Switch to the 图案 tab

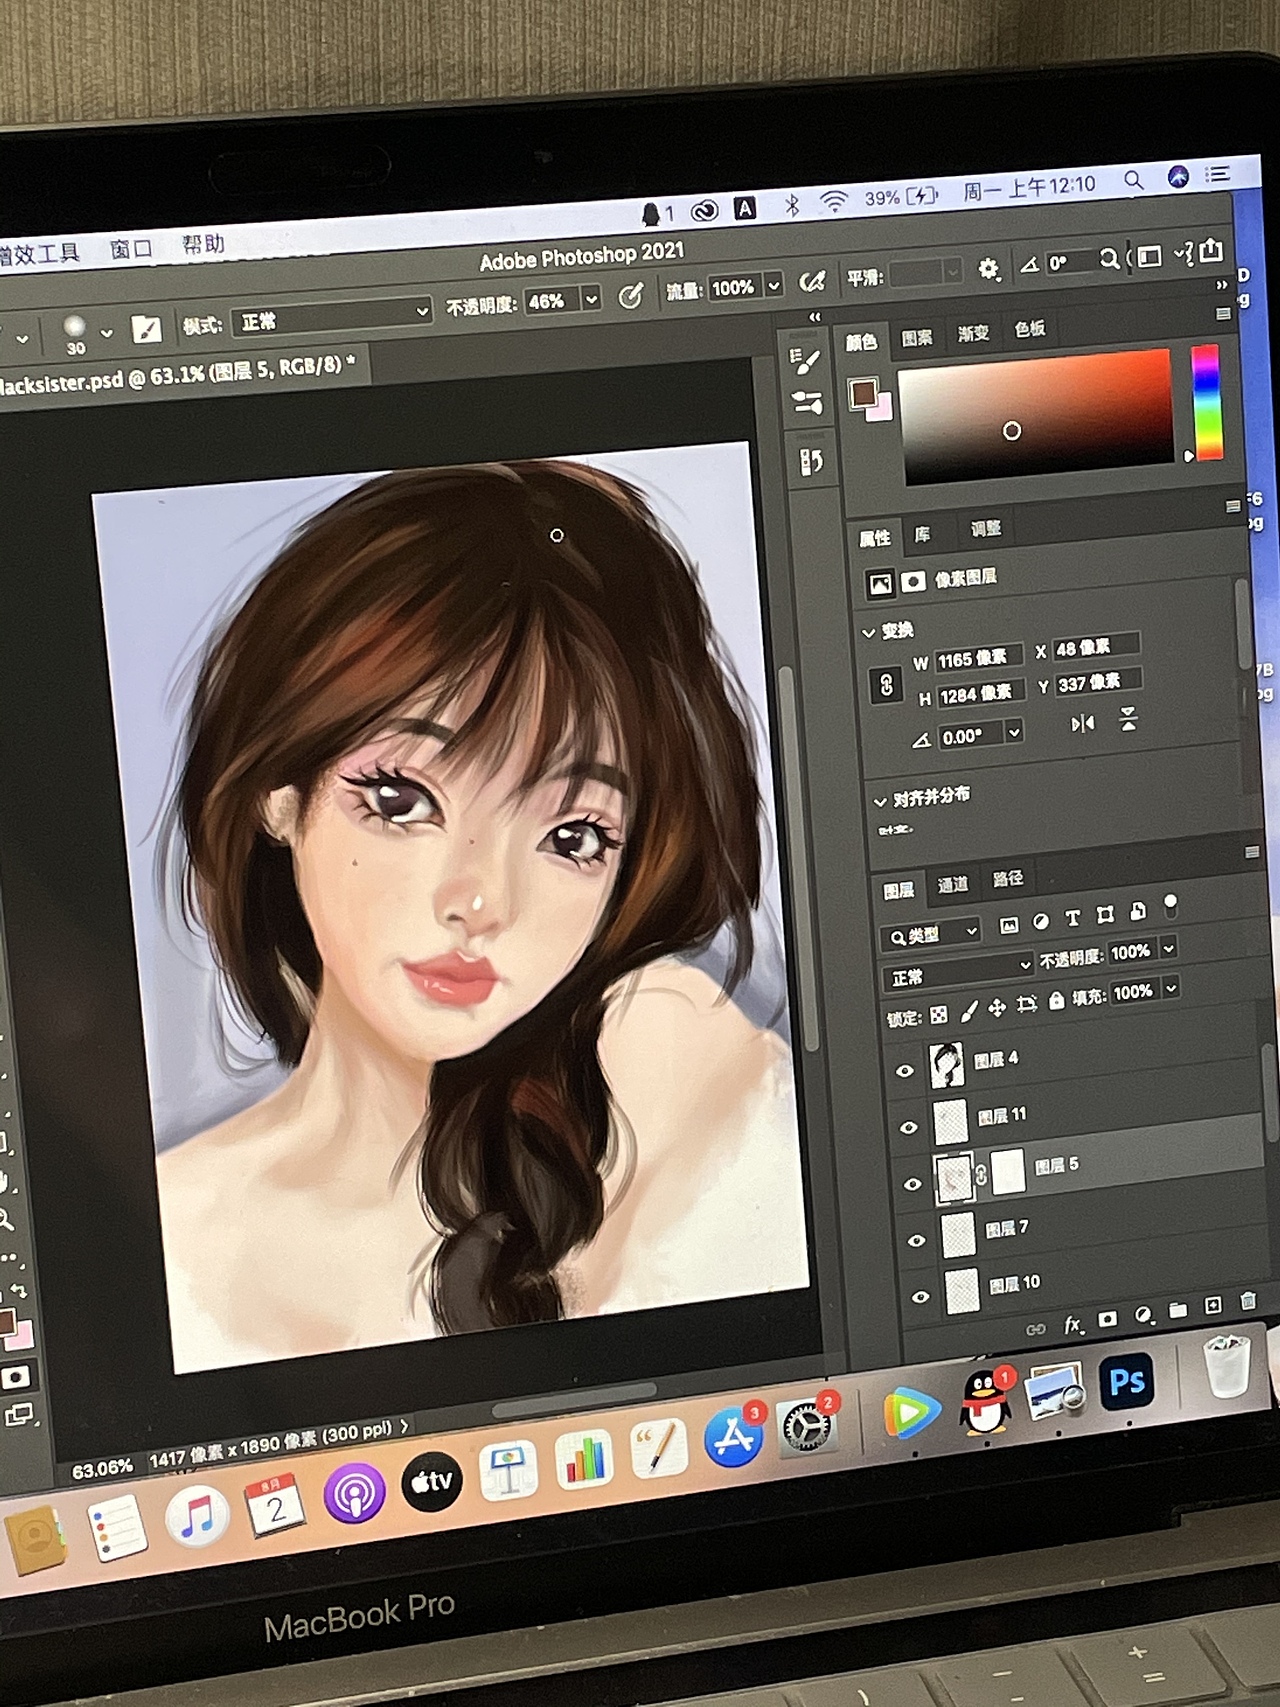coord(916,338)
